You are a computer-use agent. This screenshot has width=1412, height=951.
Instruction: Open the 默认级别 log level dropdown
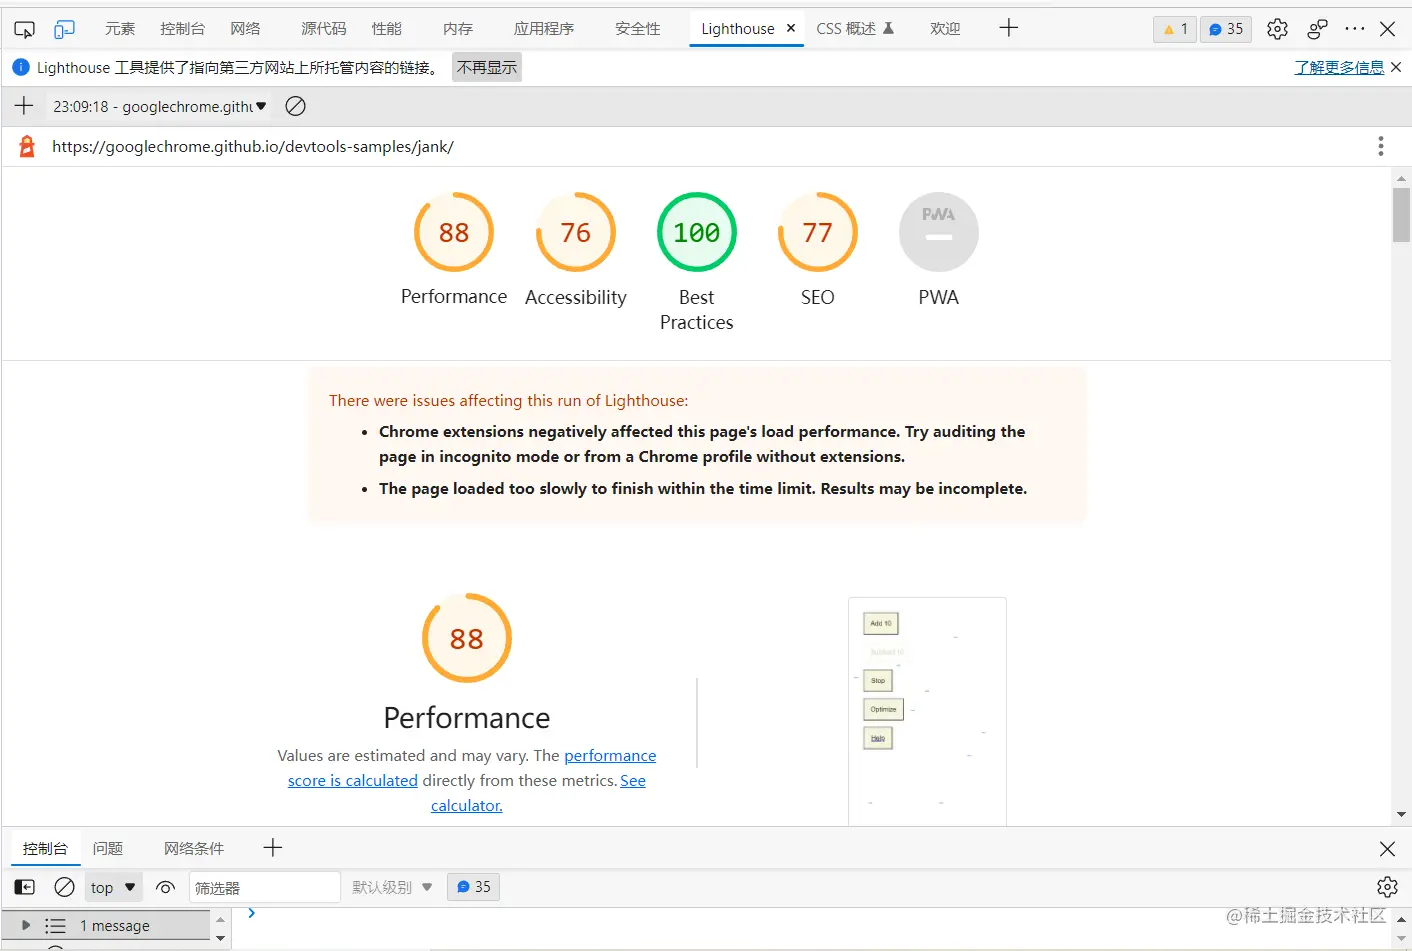tap(392, 887)
